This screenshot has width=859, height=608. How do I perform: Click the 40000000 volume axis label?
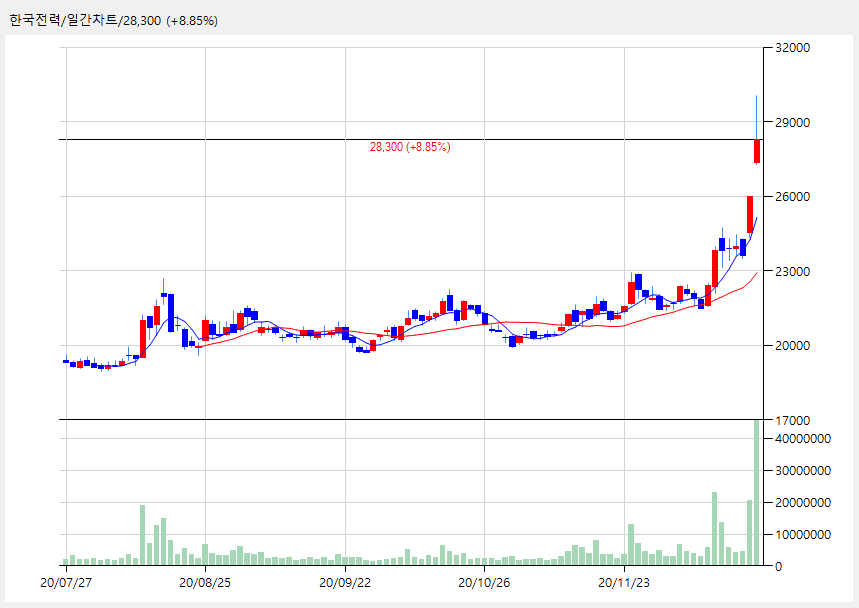pyautogui.click(x=803, y=439)
